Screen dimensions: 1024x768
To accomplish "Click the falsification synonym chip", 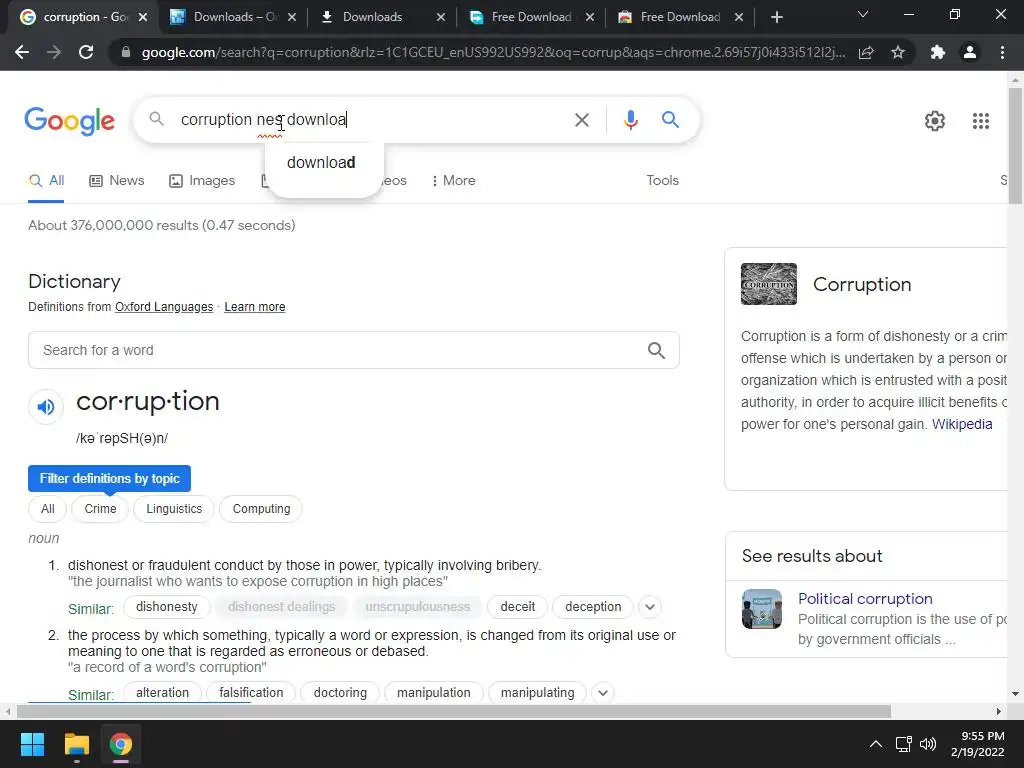I will point(251,693).
